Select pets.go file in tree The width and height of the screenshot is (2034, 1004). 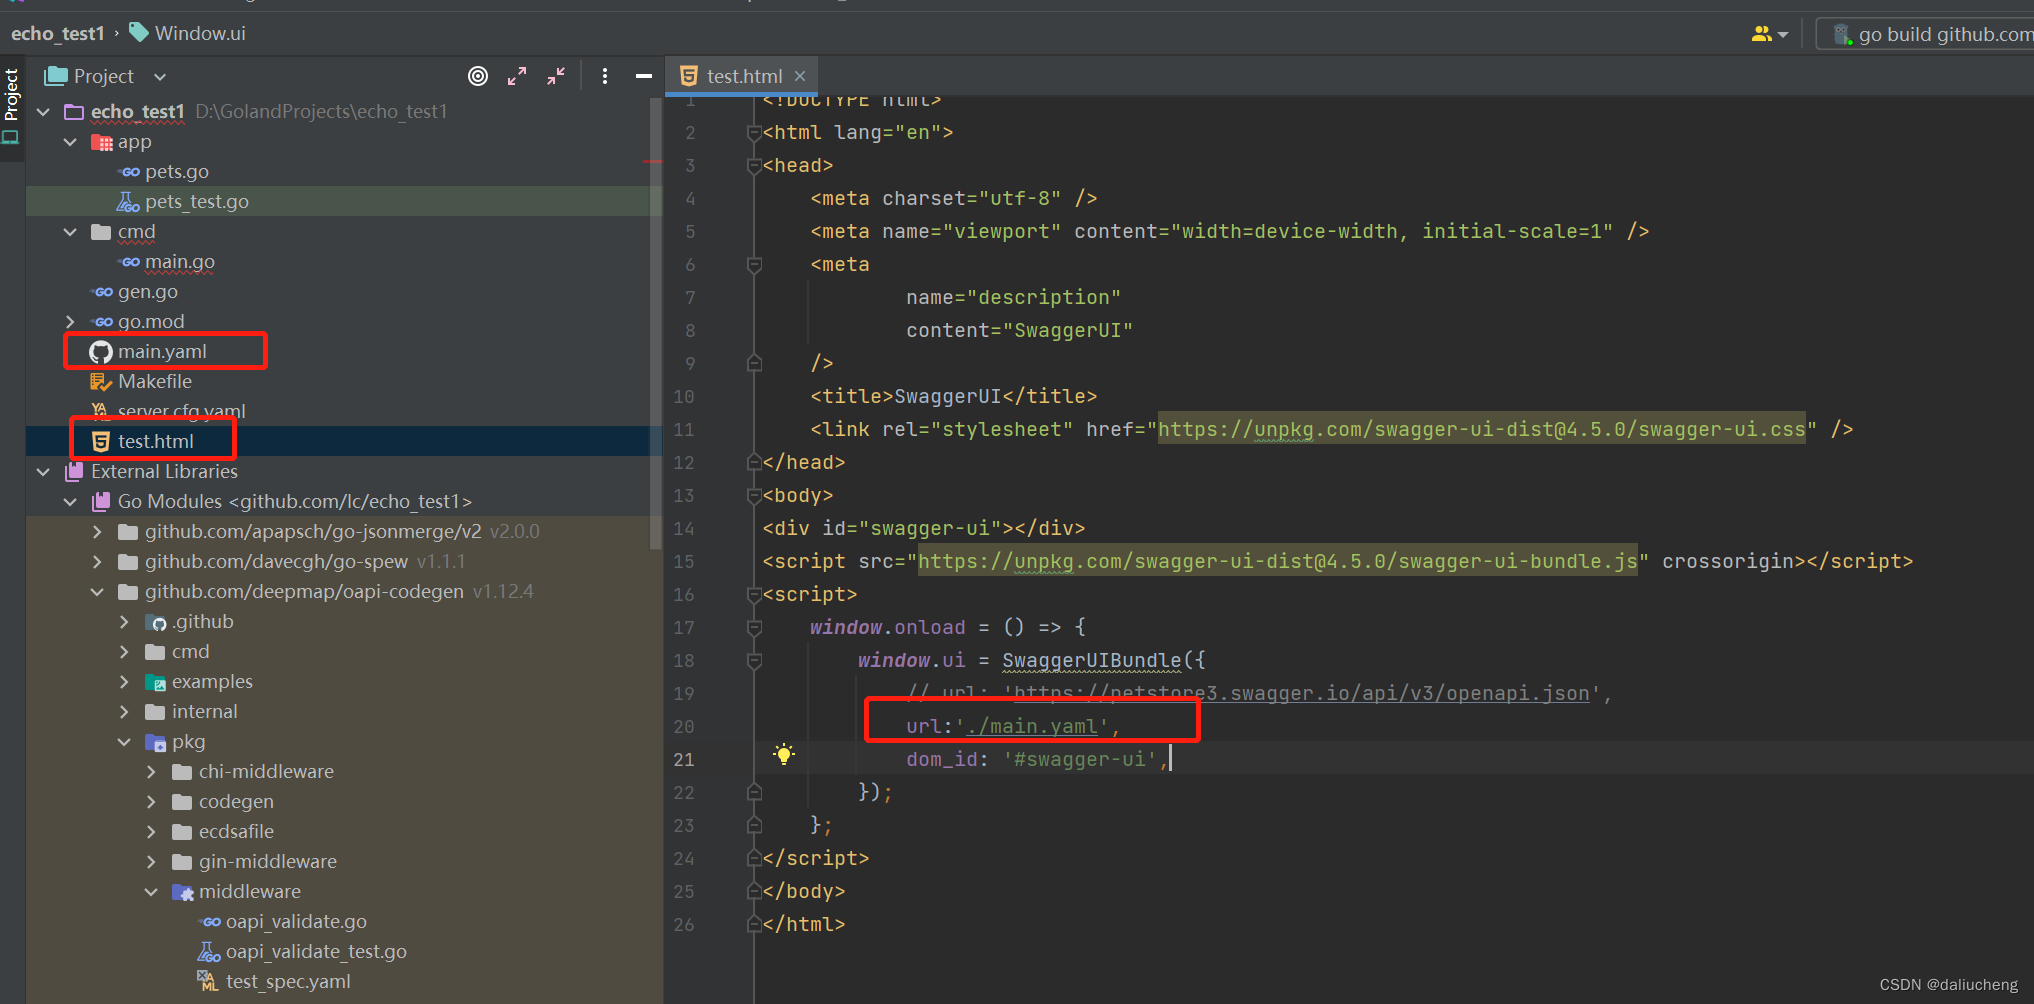177,172
